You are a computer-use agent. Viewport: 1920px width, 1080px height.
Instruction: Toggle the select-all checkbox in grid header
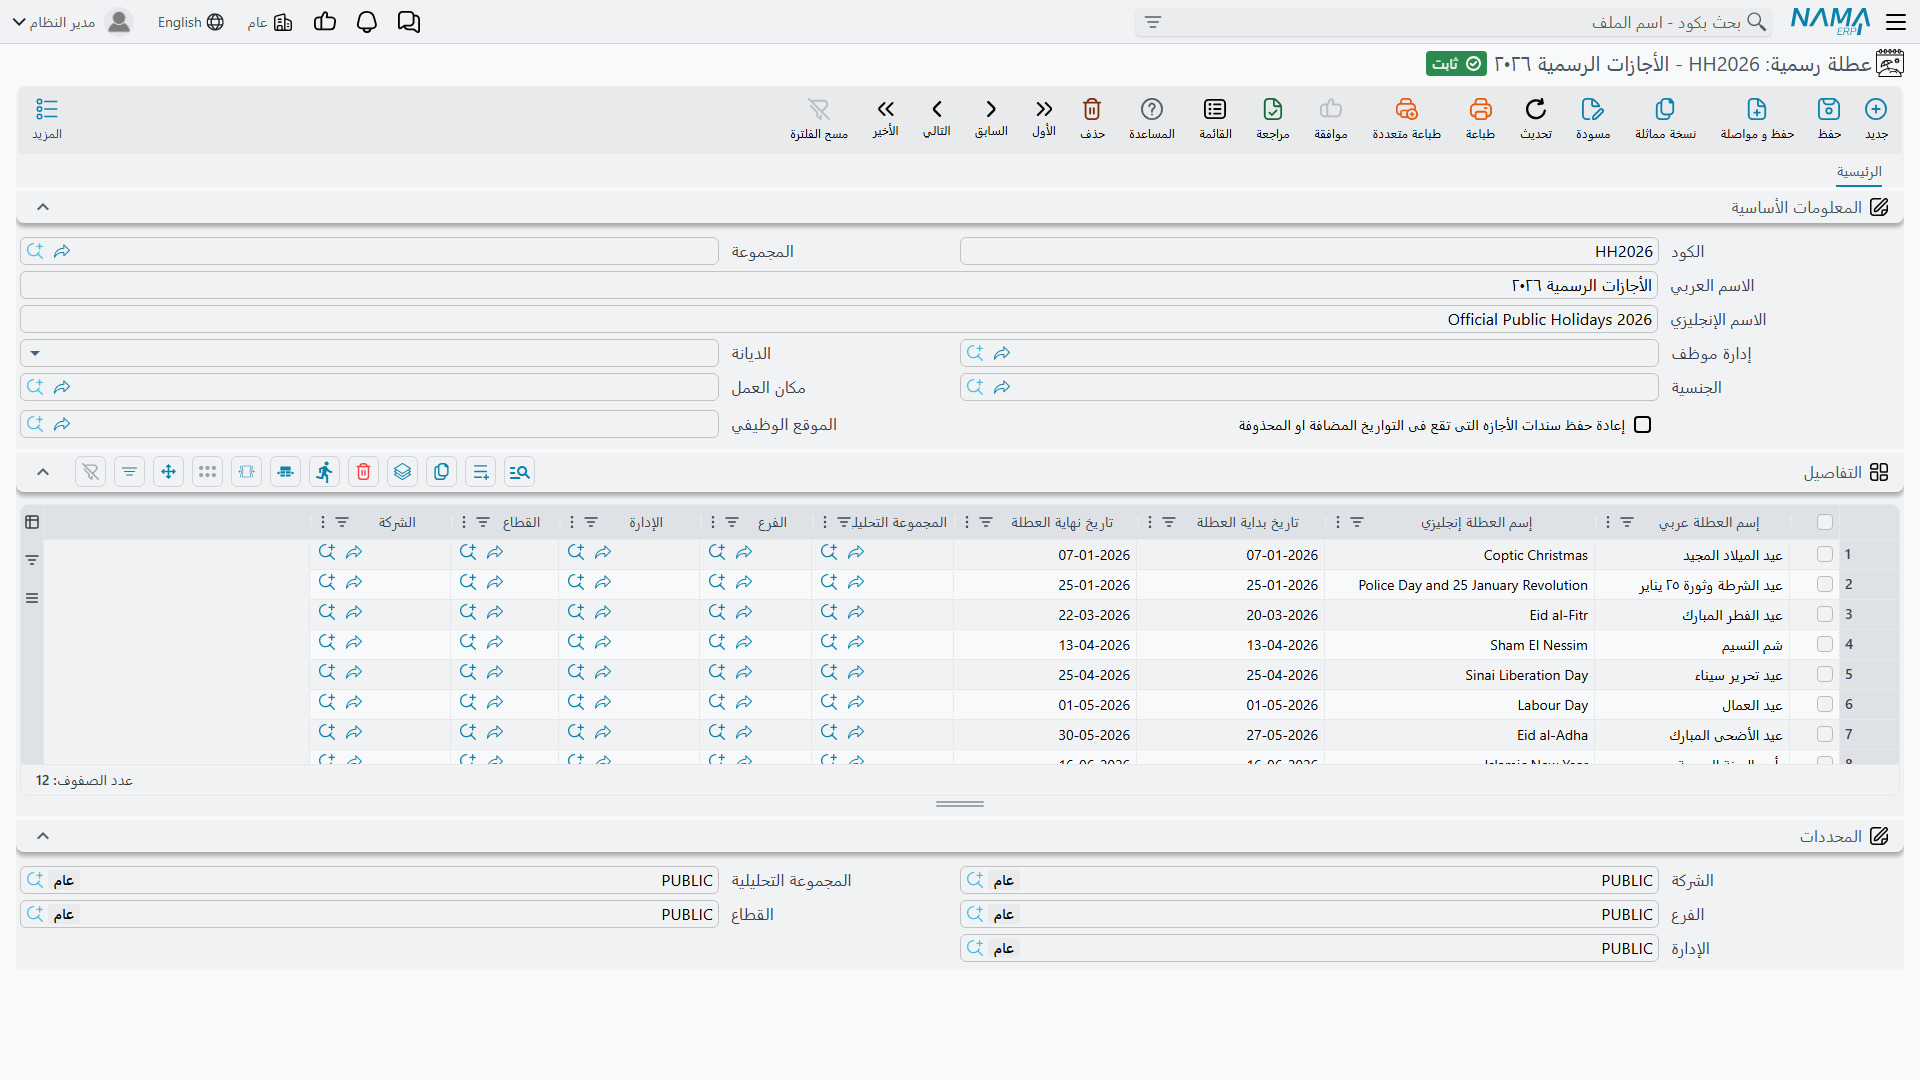click(x=1825, y=522)
